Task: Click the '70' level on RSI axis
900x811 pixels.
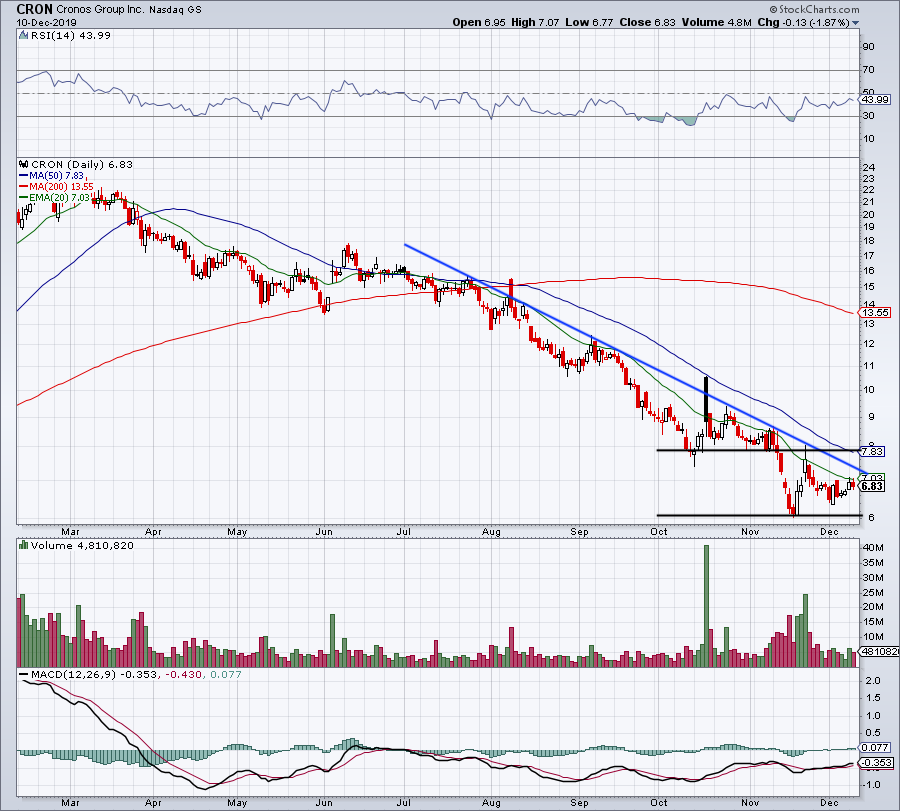Action: (x=869, y=69)
